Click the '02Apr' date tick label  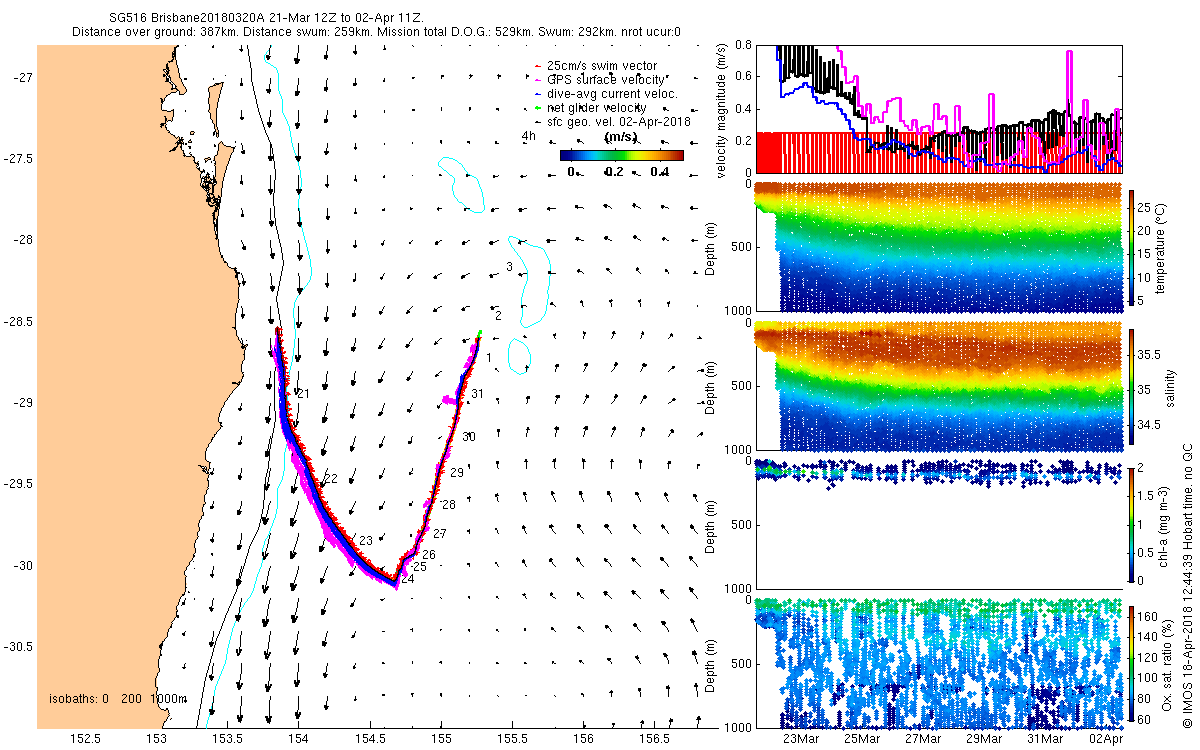tap(1106, 739)
